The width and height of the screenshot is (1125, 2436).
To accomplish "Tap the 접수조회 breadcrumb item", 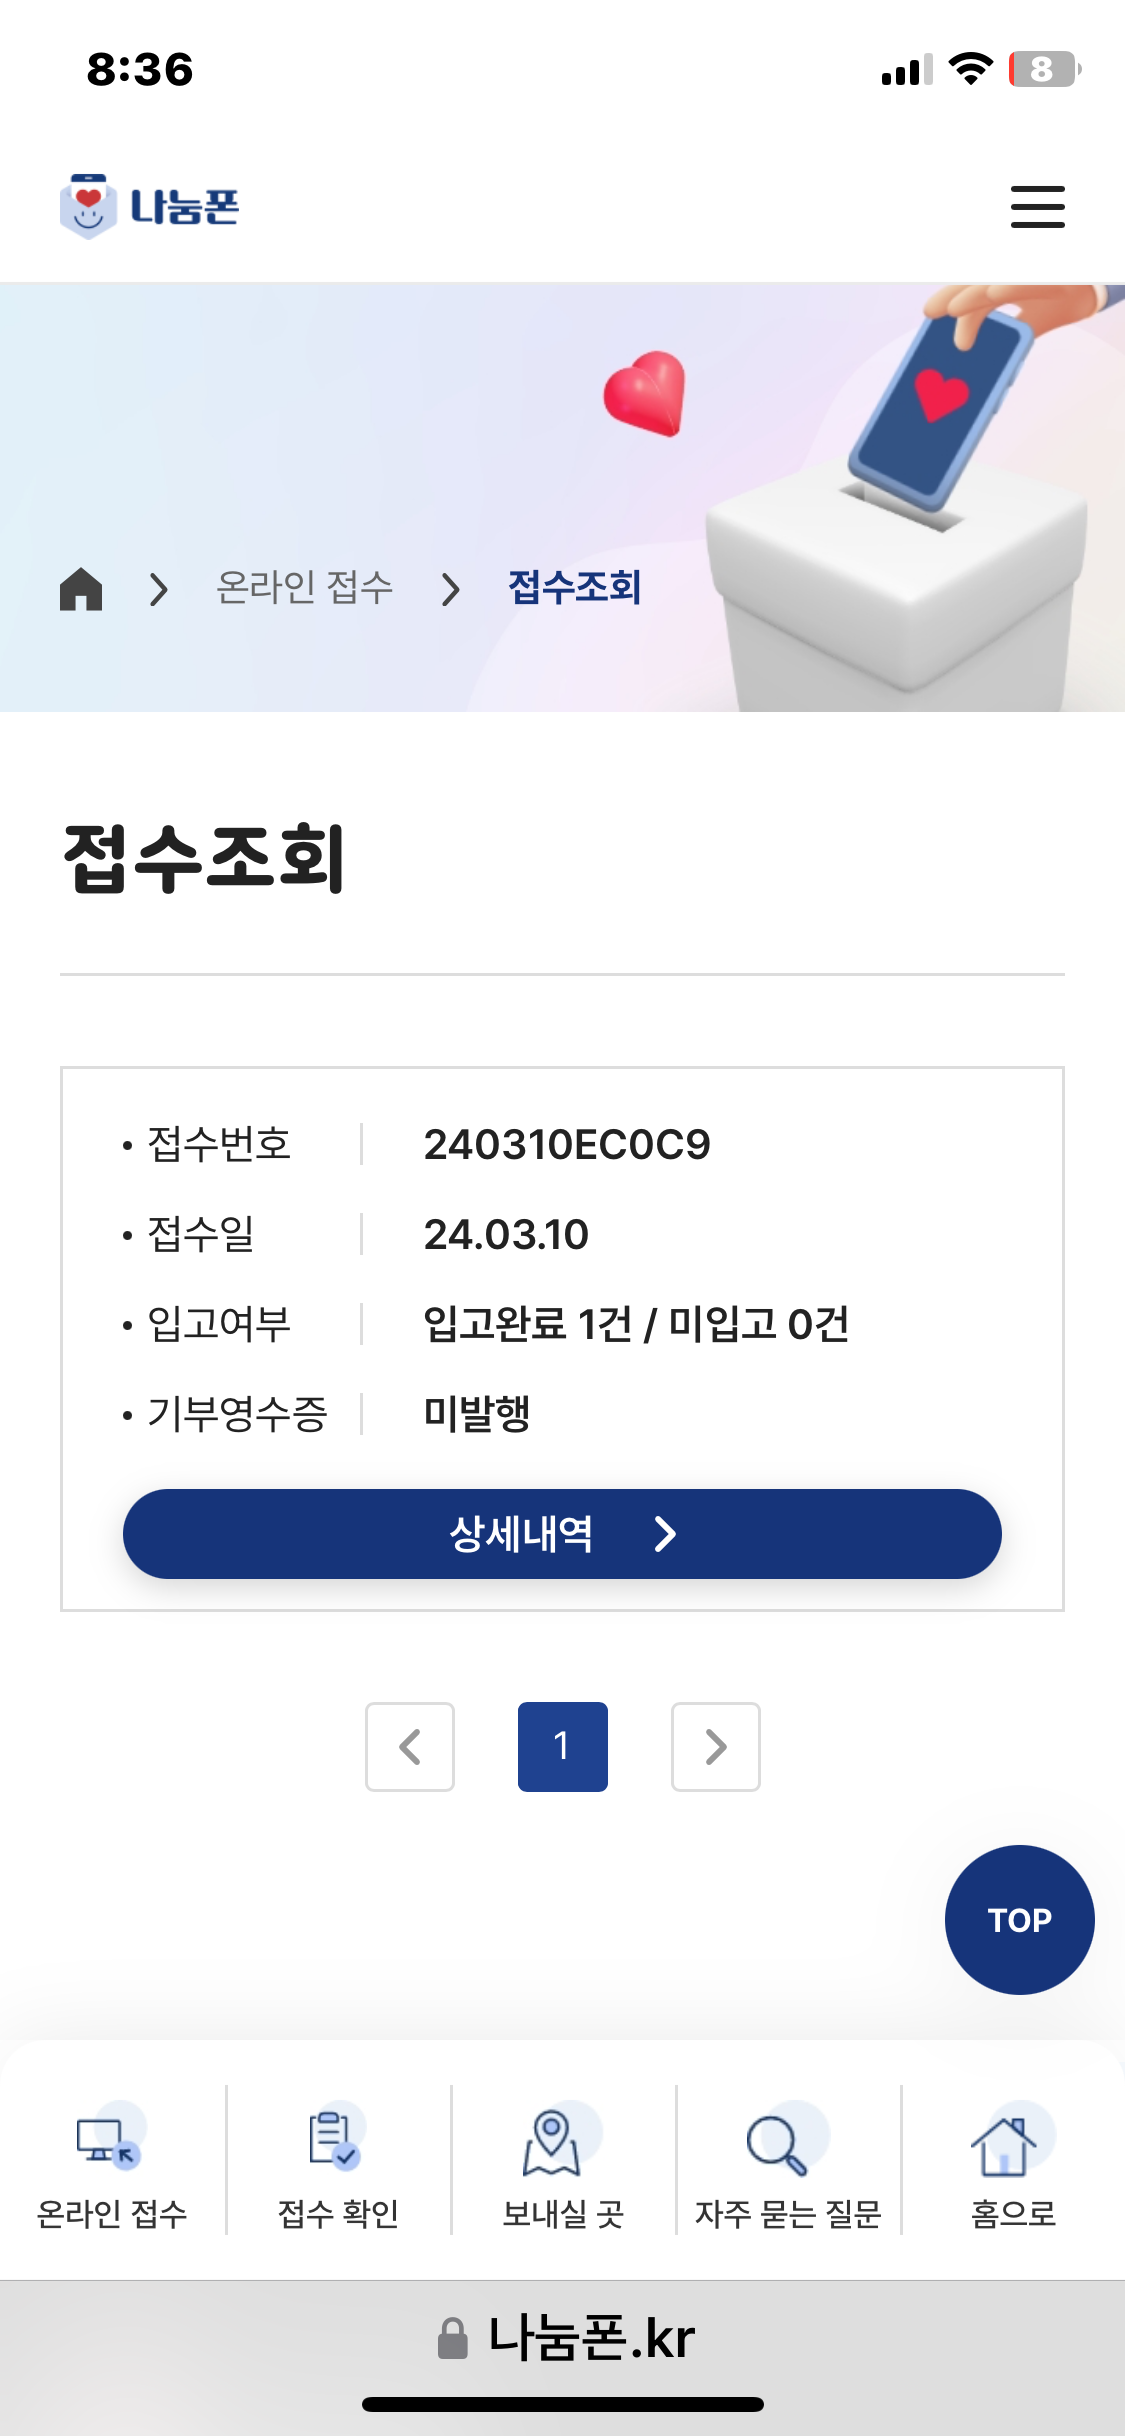I will [x=574, y=588].
